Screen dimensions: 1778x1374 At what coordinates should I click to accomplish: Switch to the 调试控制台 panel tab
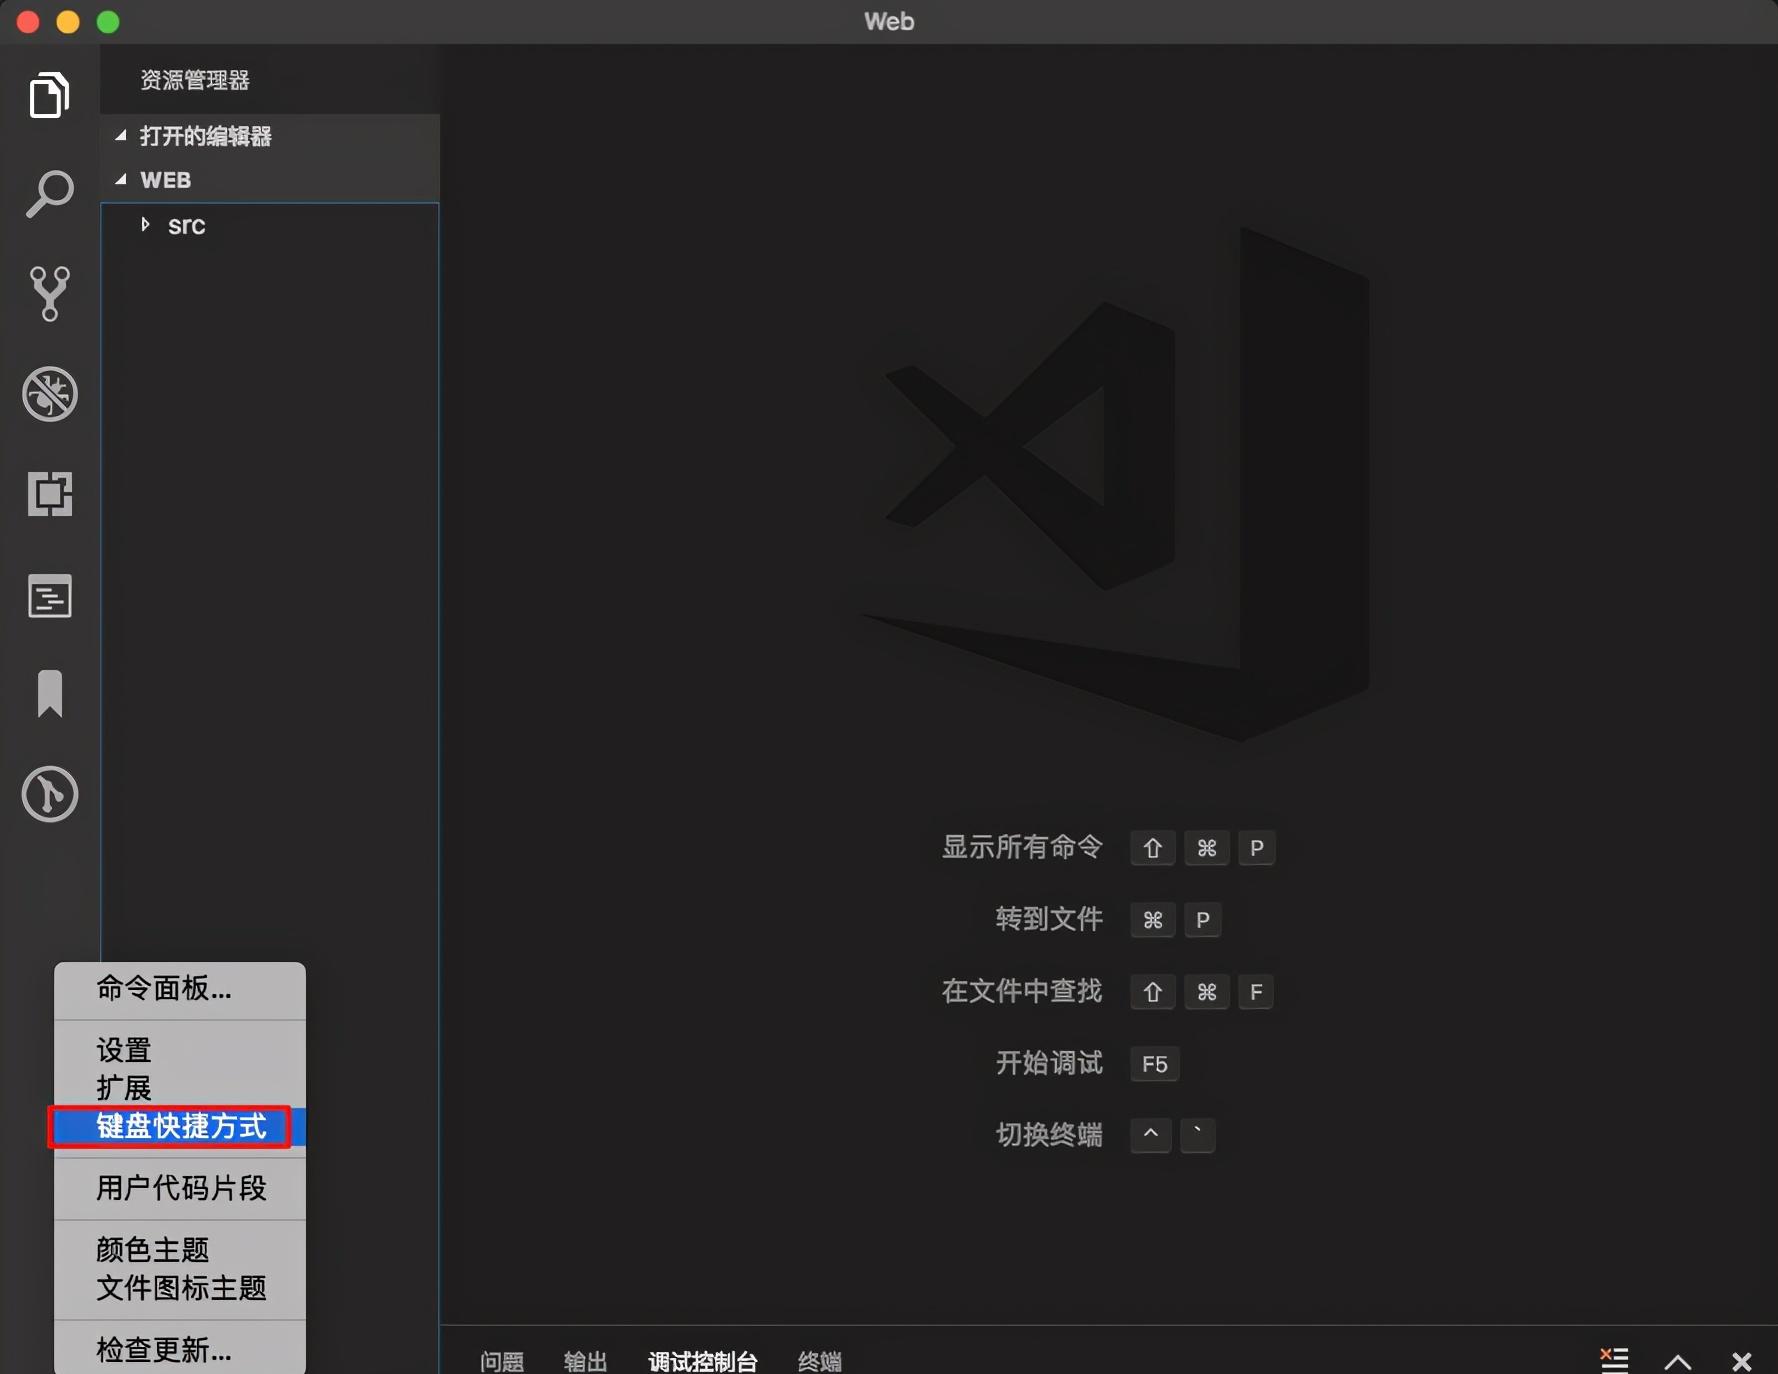tap(703, 1361)
